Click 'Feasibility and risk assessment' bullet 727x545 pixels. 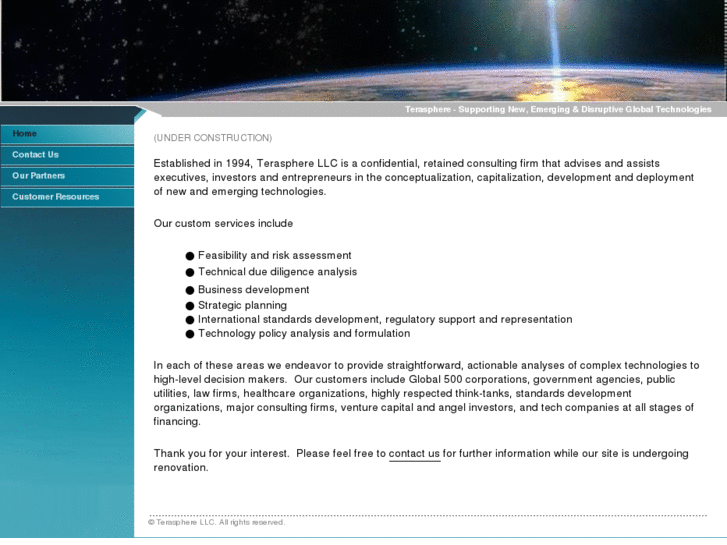click(x=274, y=256)
